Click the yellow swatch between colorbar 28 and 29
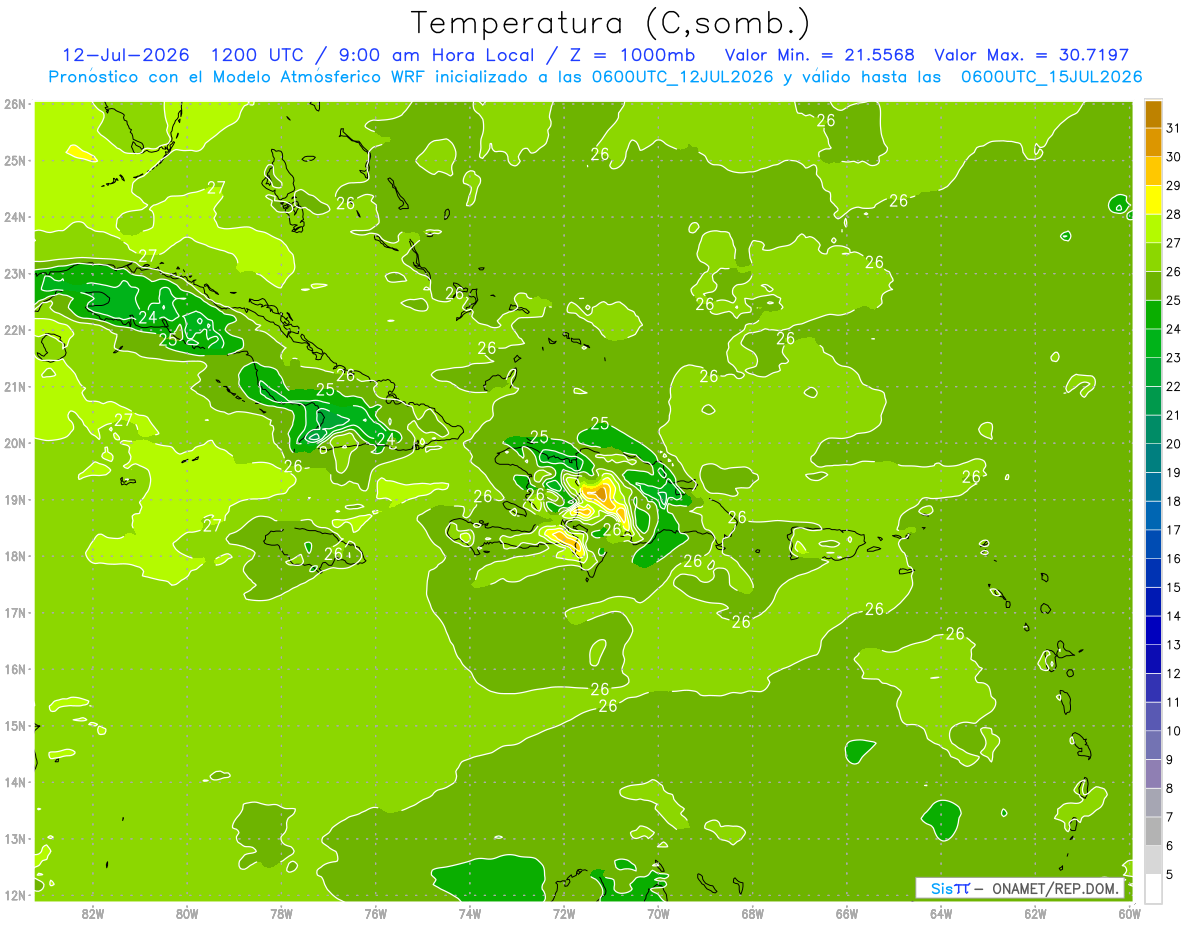Screen dimensions: 1200x927 [1153, 199]
